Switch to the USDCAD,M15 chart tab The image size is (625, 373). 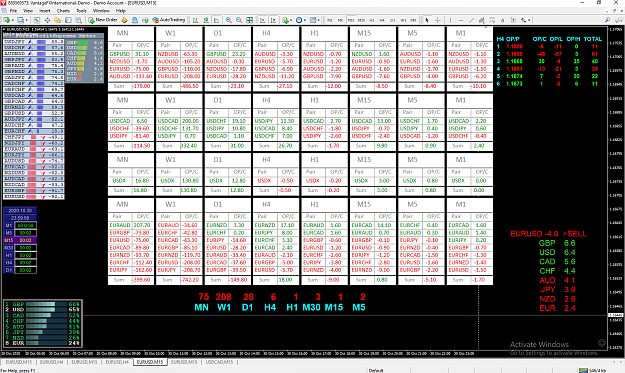(x=220, y=362)
